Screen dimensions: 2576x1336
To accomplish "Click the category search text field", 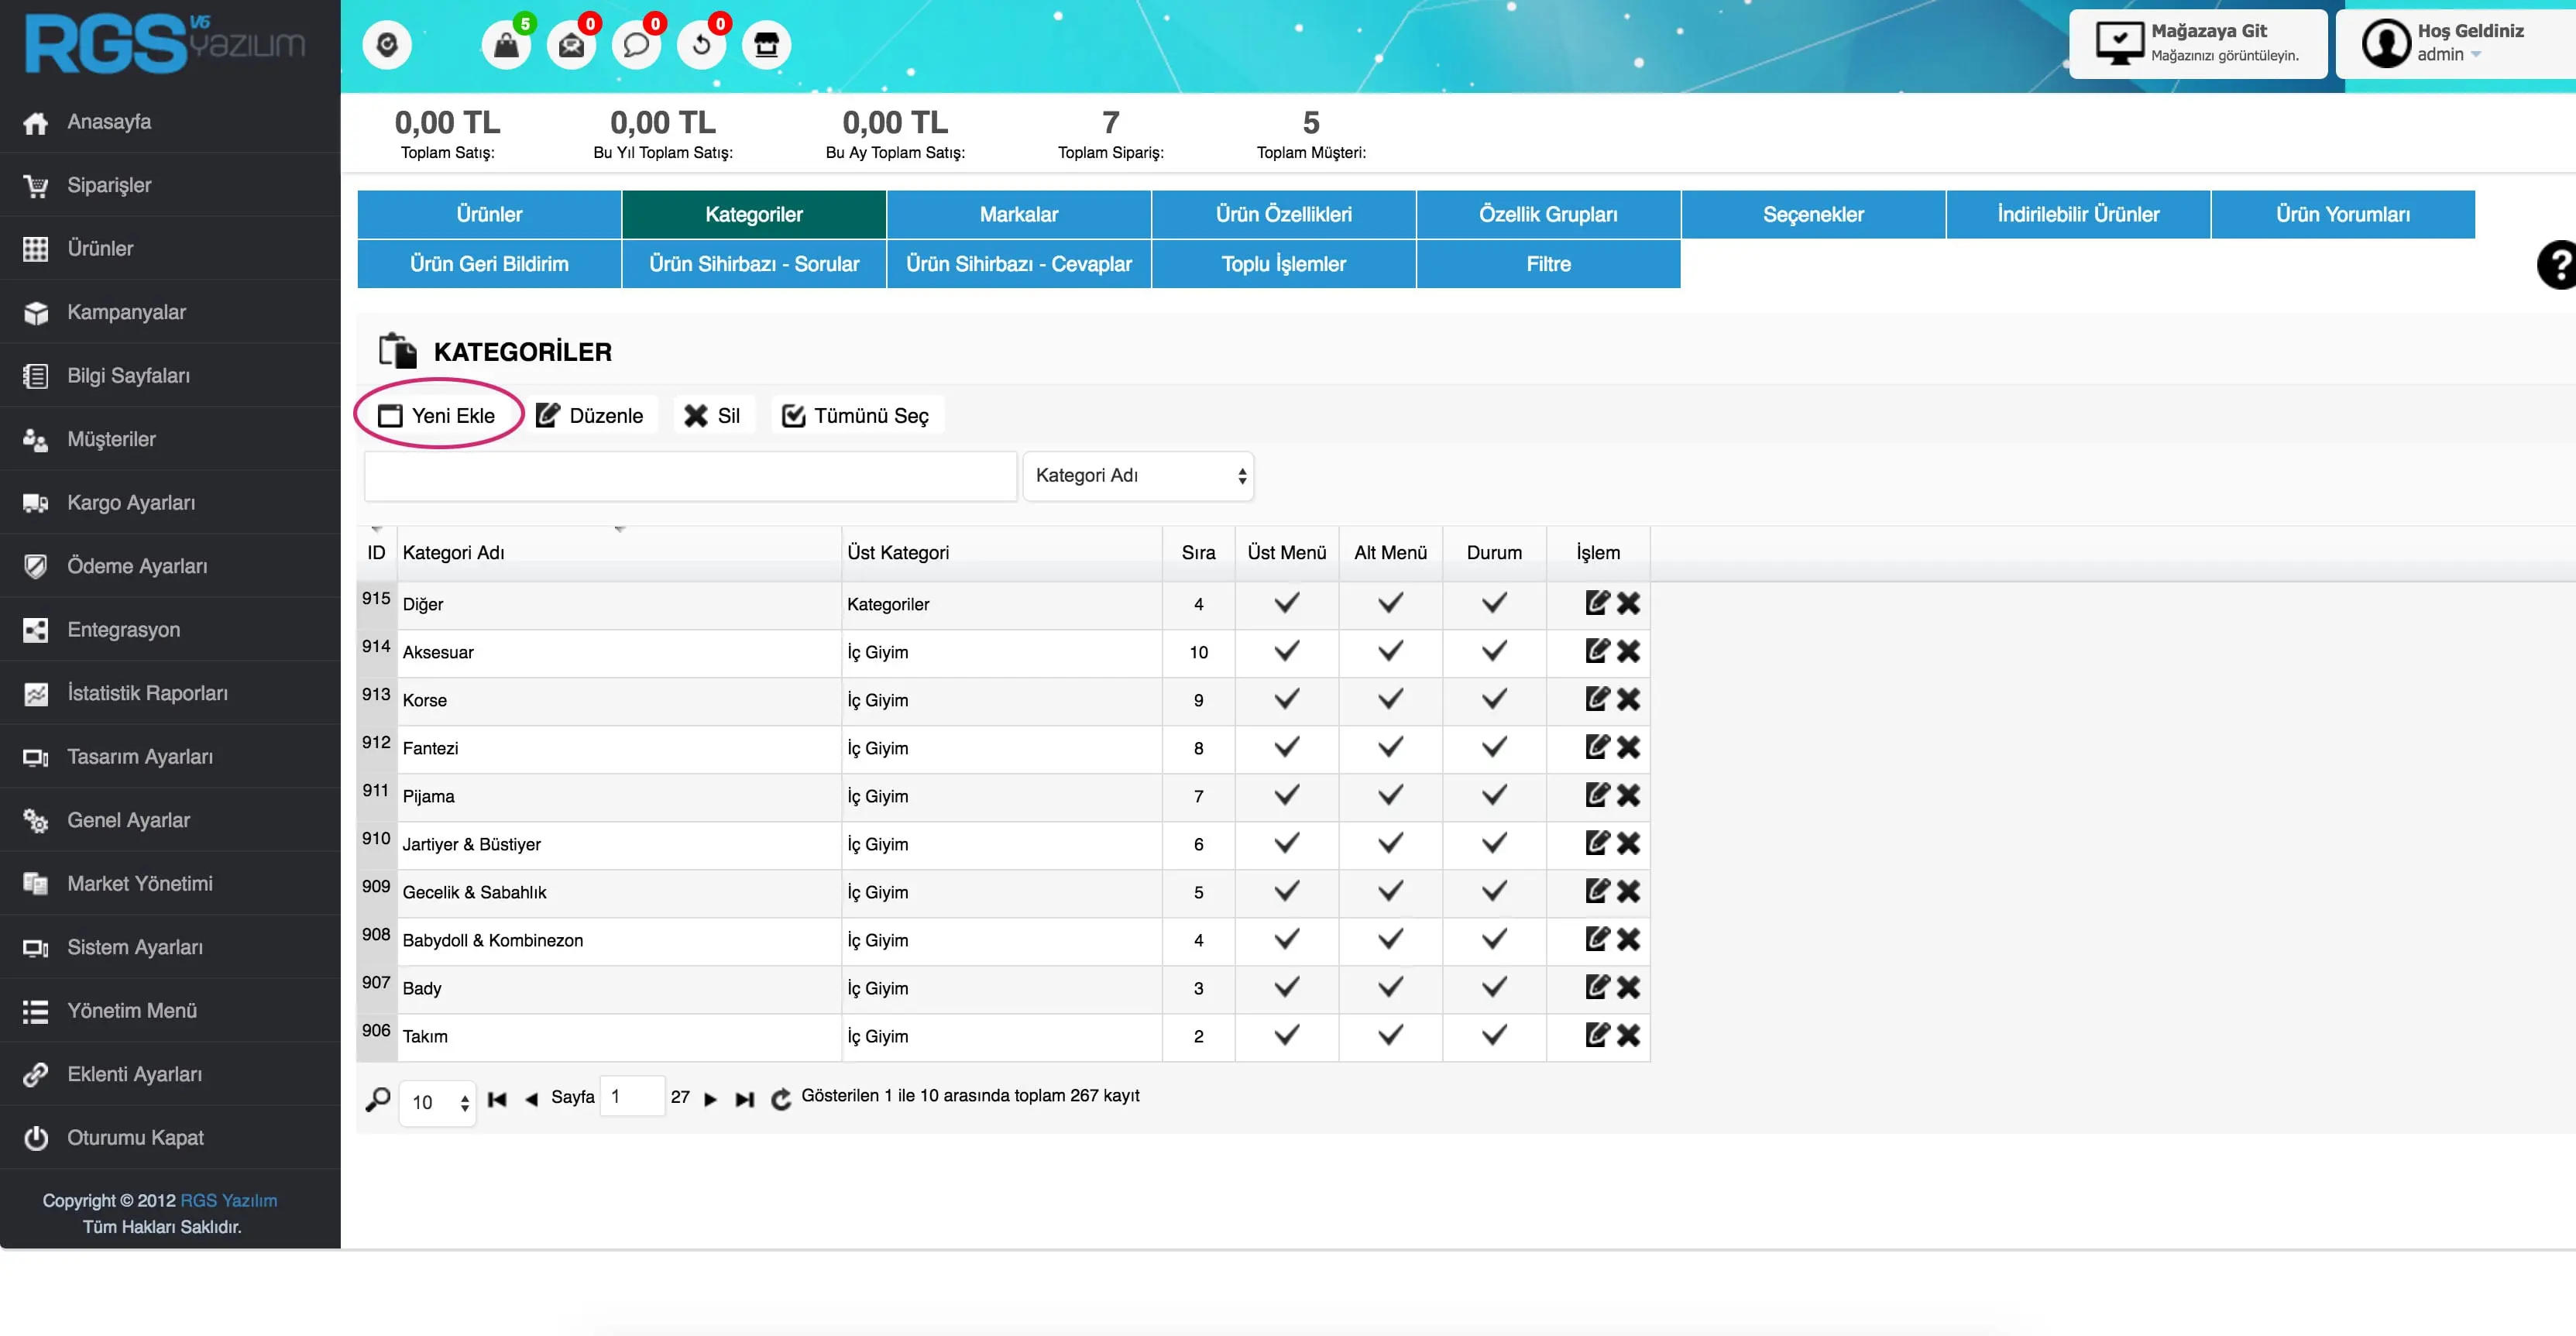I will click(690, 476).
